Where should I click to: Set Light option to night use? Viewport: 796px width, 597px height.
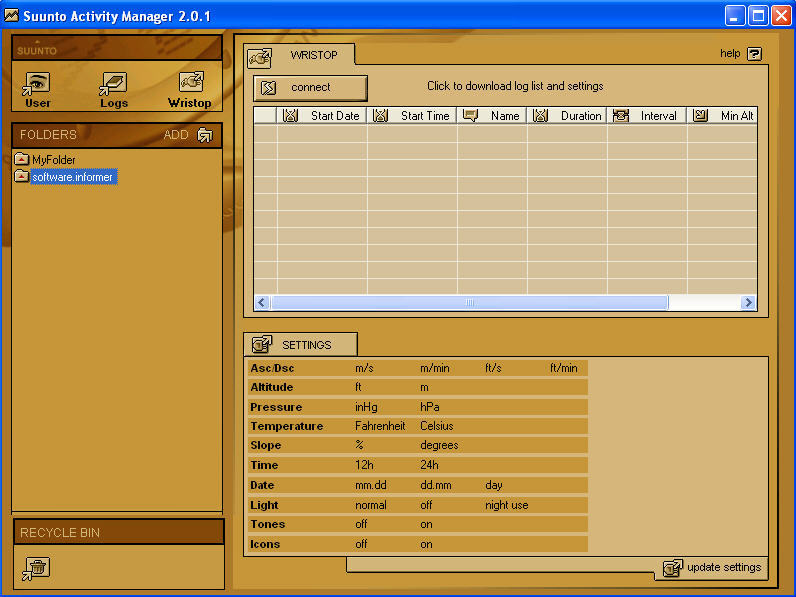click(506, 505)
